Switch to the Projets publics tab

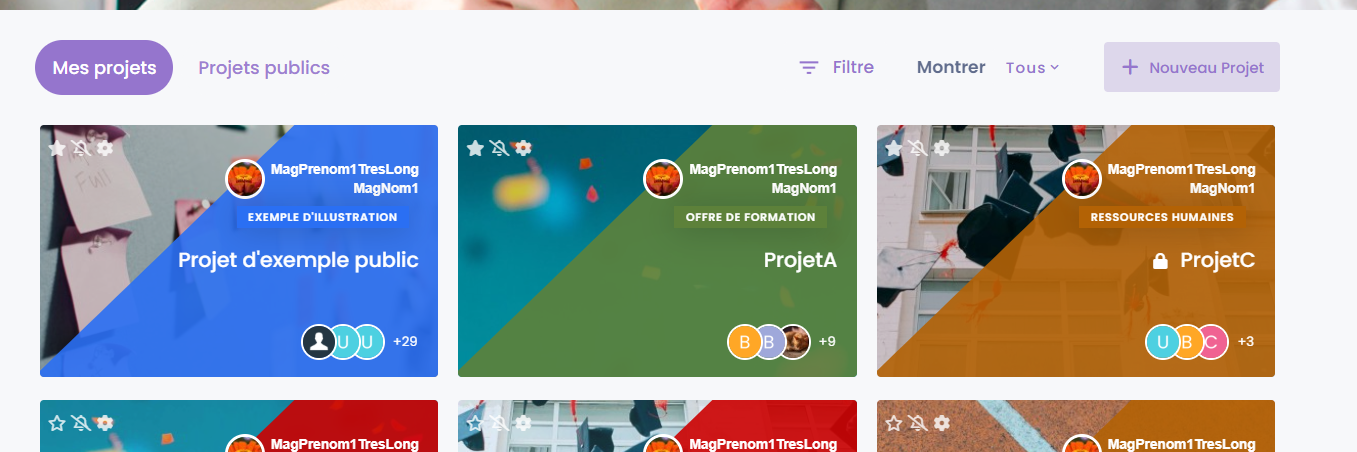pos(264,68)
